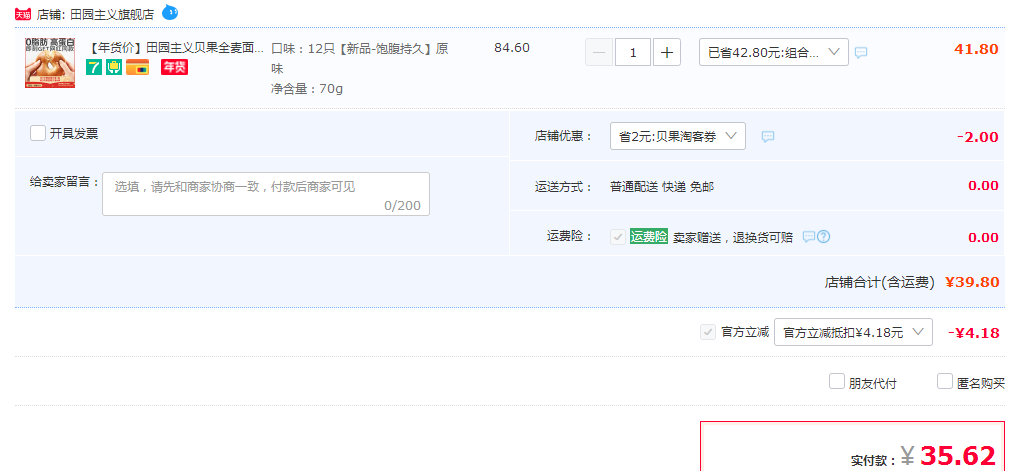The height and width of the screenshot is (471, 1022).
Task: Click the green shield guarantee icon
Action: (x=114, y=66)
